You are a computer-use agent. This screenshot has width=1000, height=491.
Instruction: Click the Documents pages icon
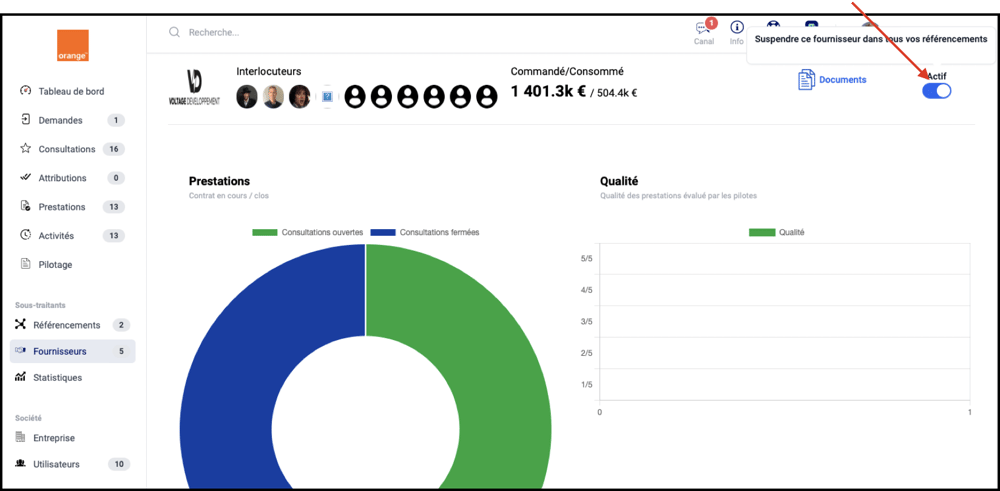806,80
